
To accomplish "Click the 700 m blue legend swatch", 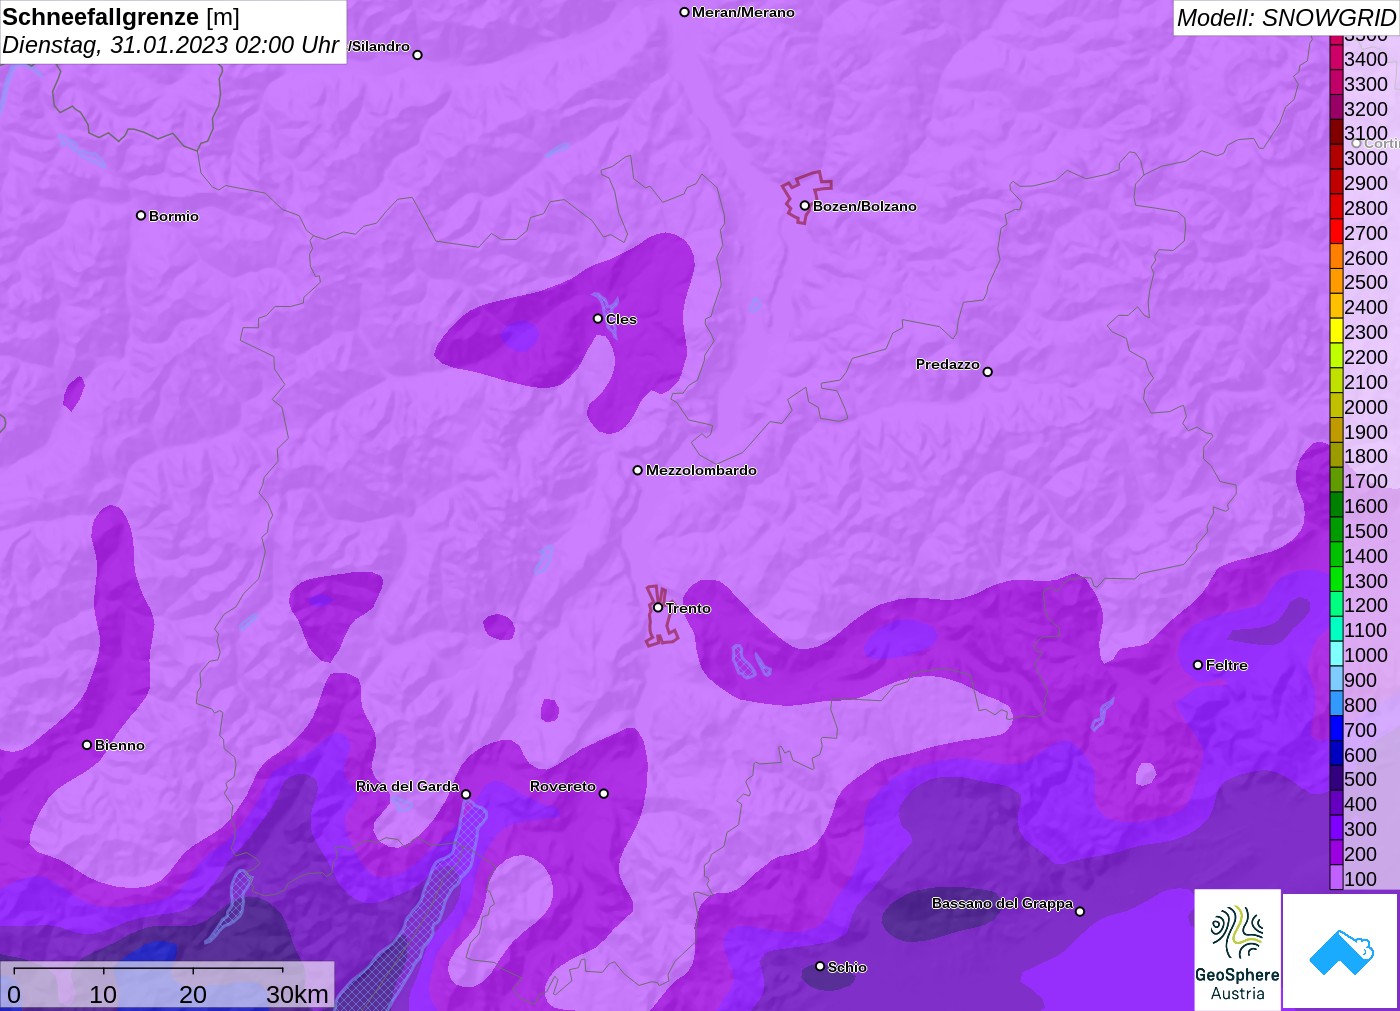I will click(1336, 730).
